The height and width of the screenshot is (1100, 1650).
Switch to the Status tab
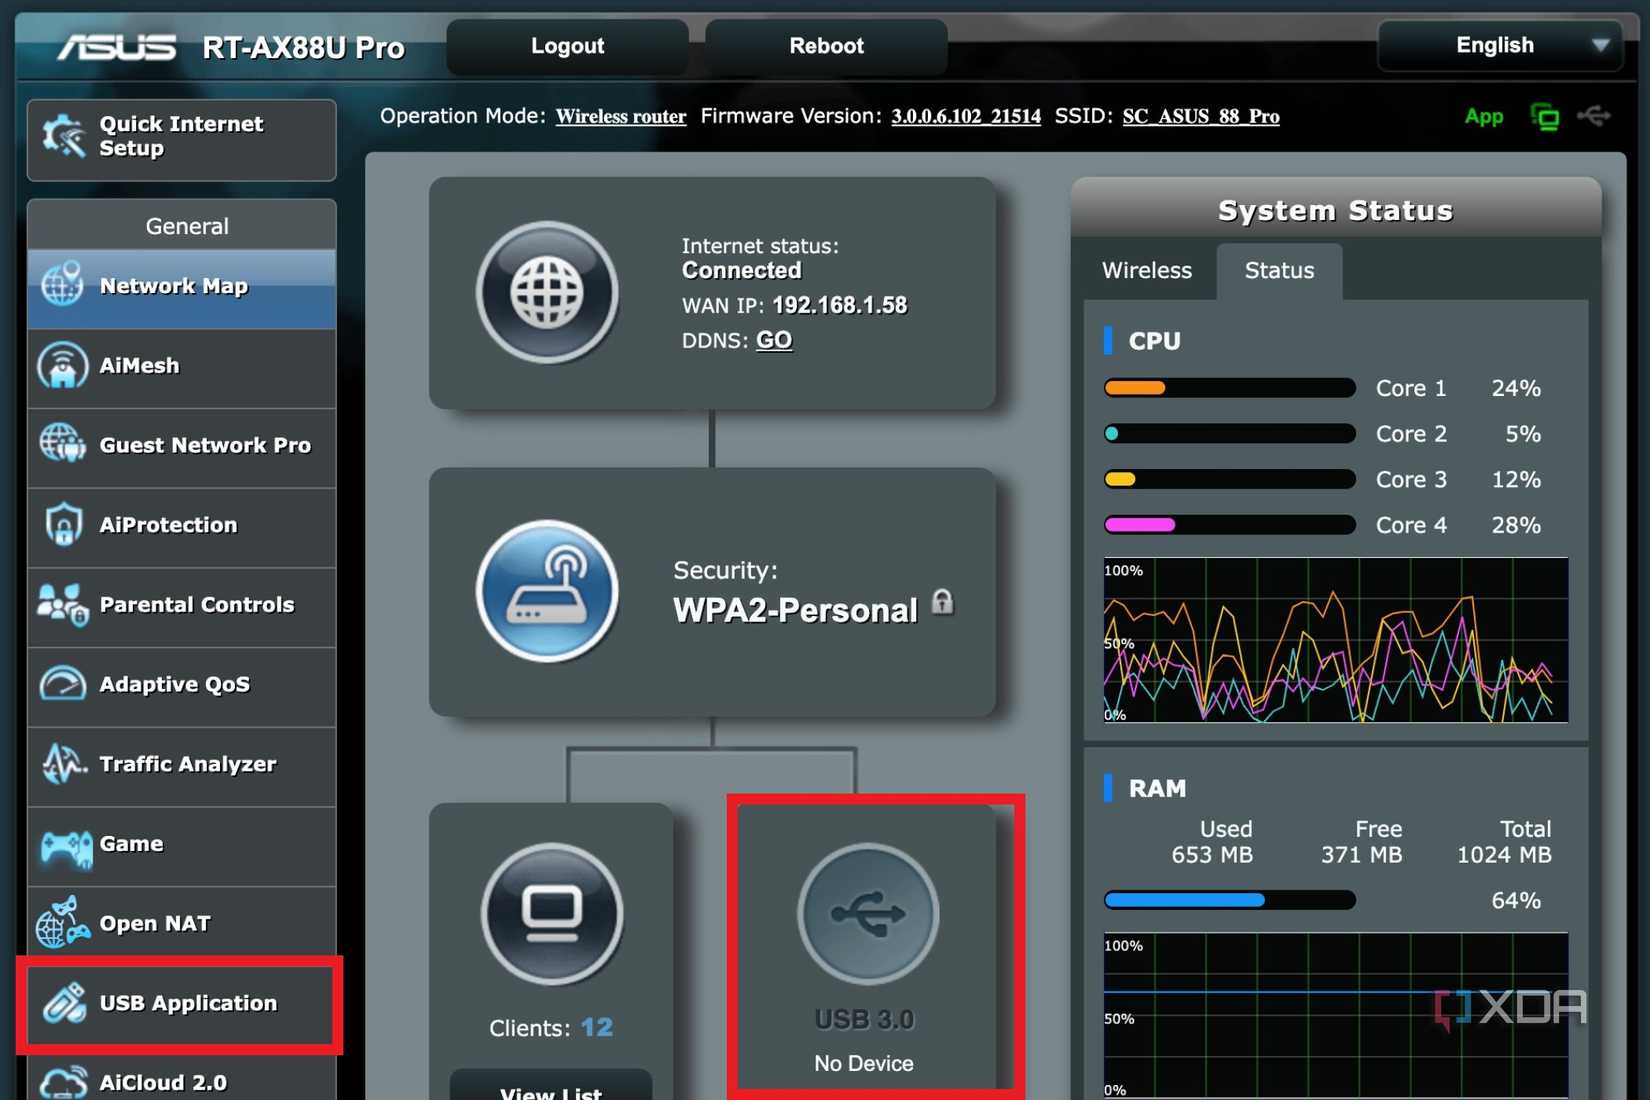[x=1278, y=270]
